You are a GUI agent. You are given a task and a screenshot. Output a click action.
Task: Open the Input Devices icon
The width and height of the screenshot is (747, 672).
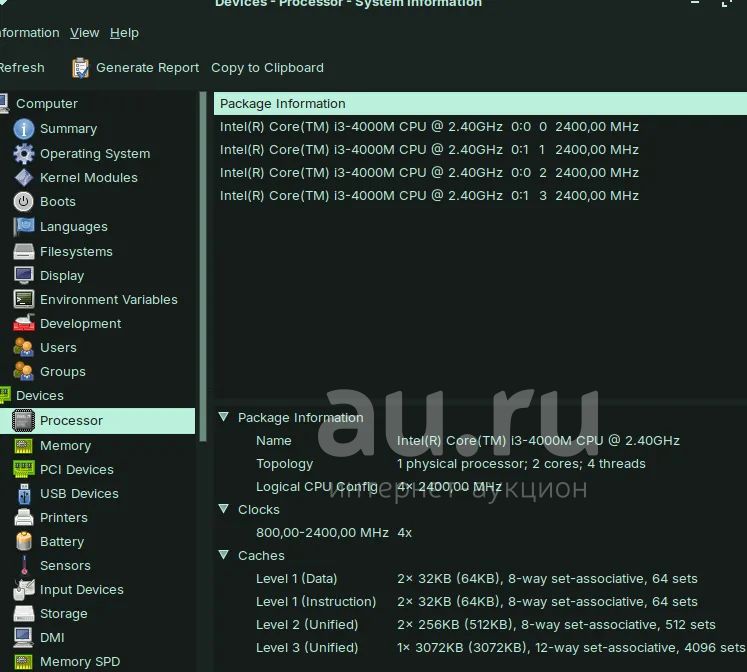pos(23,590)
